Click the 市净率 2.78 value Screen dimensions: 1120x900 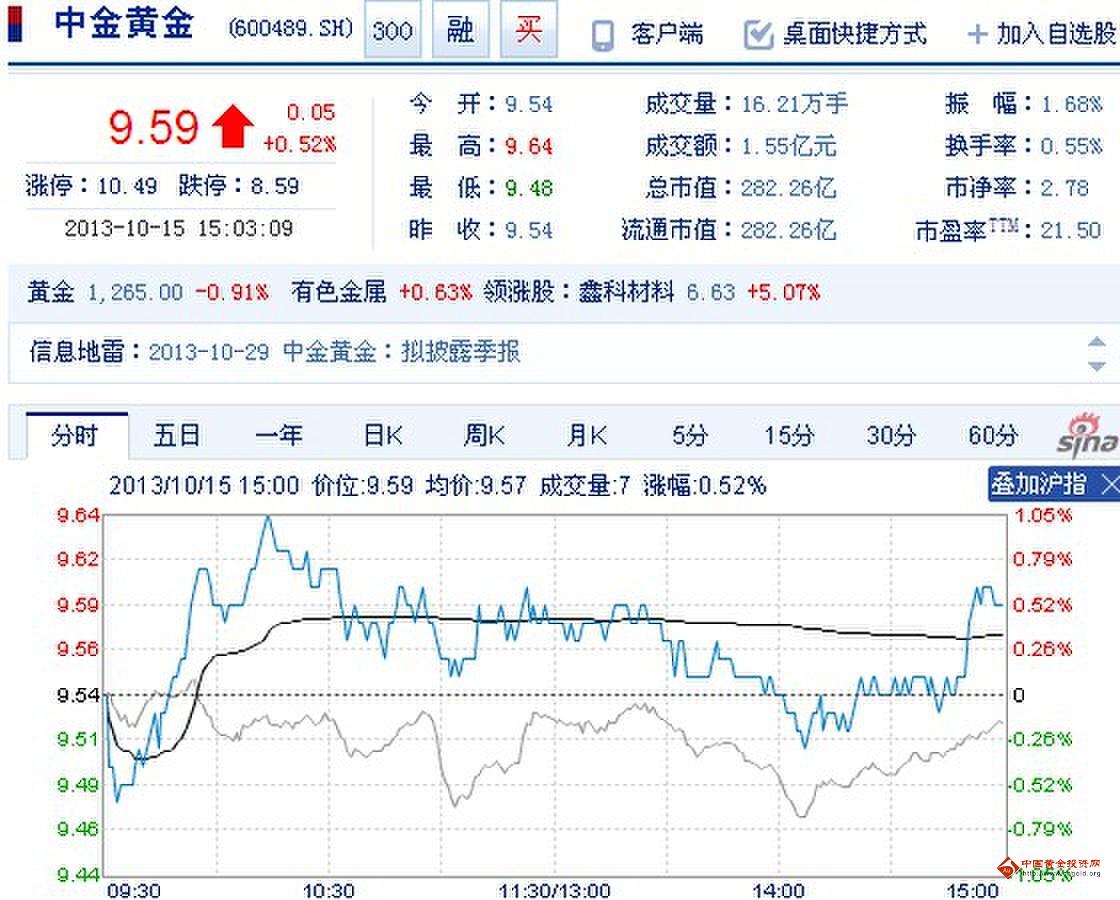(1064, 189)
